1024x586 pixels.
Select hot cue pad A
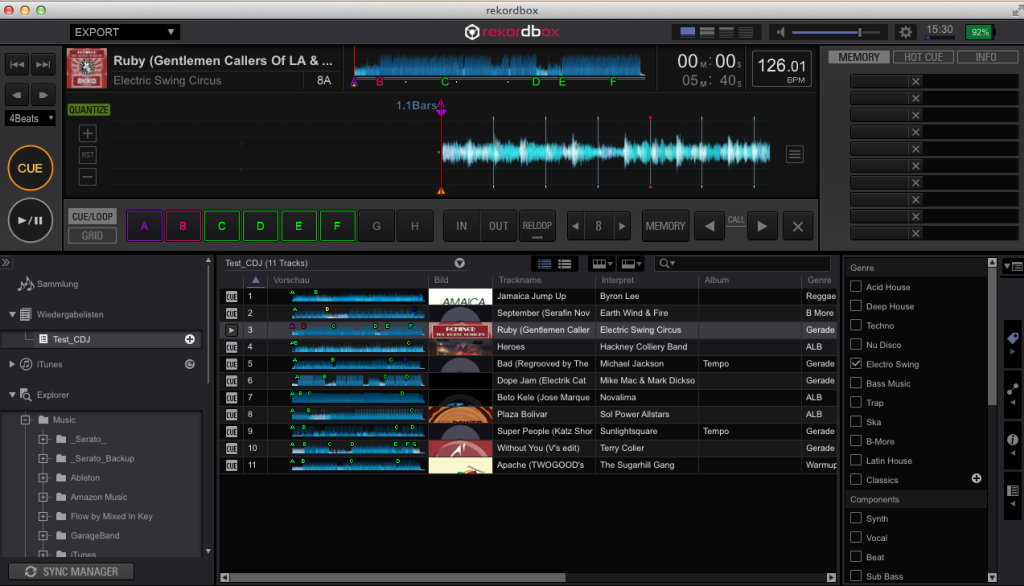point(144,226)
